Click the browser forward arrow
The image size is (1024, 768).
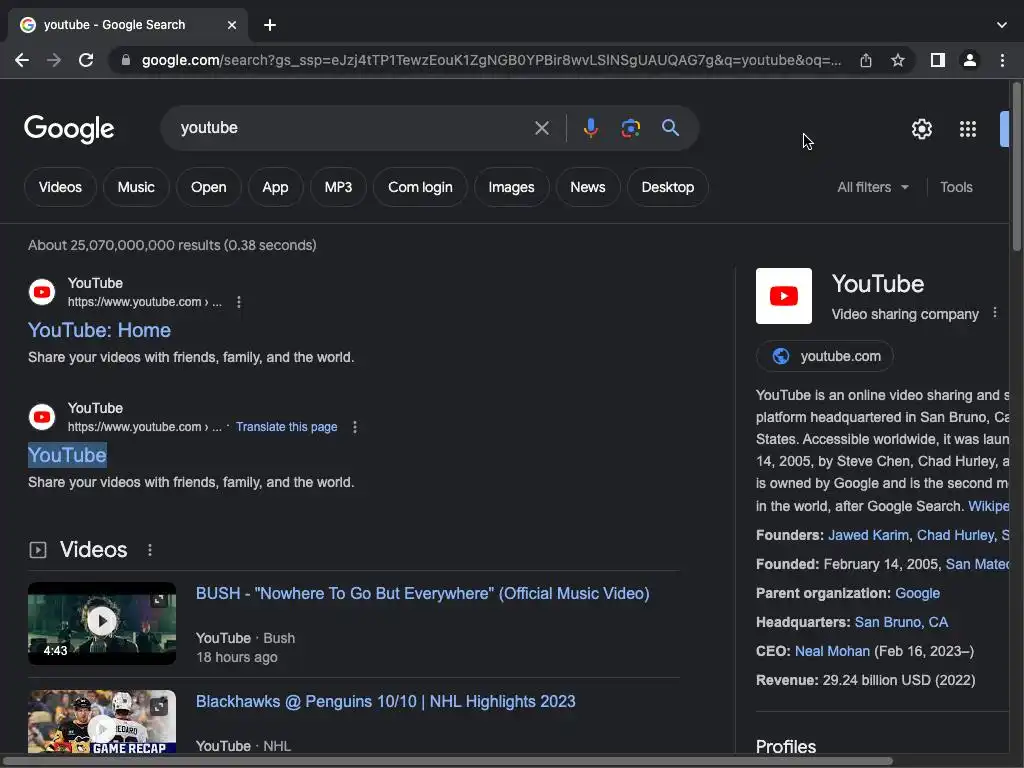click(54, 60)
